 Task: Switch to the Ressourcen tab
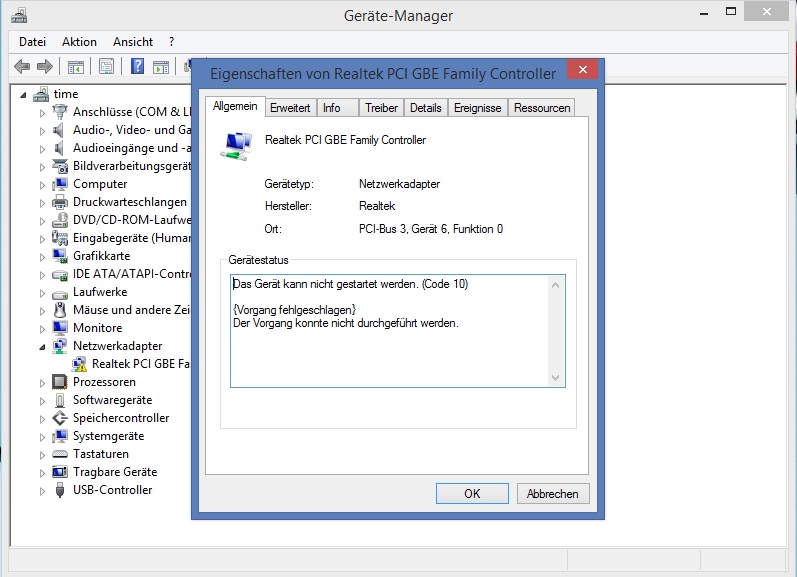pos(542,108)
